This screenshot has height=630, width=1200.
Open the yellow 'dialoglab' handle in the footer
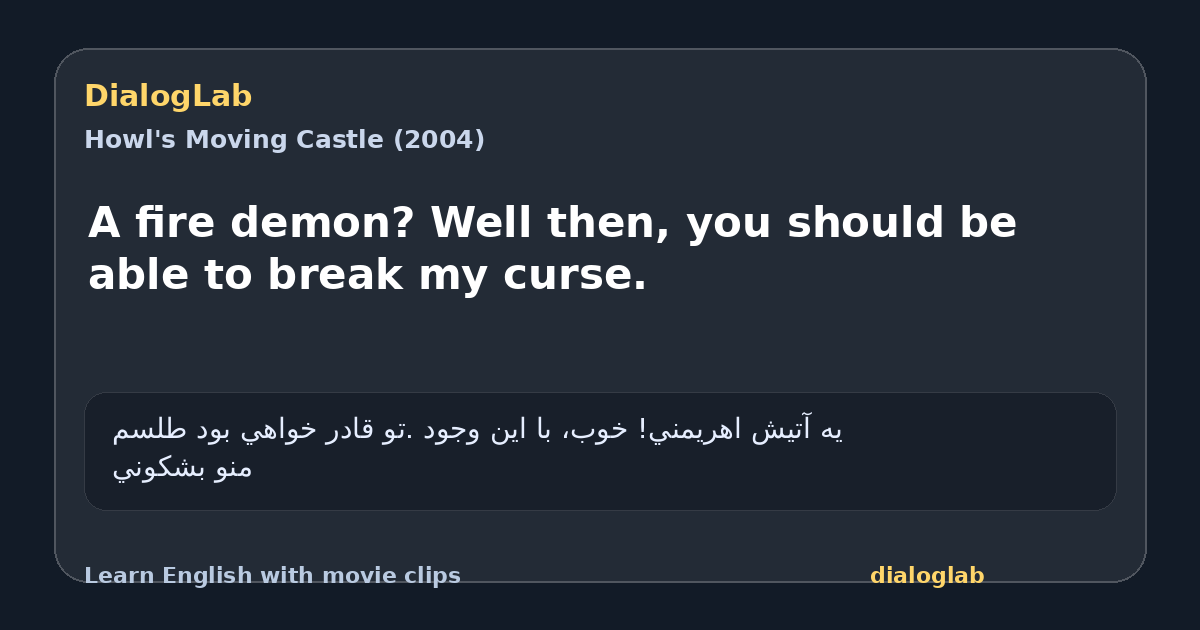pos(927,576)
